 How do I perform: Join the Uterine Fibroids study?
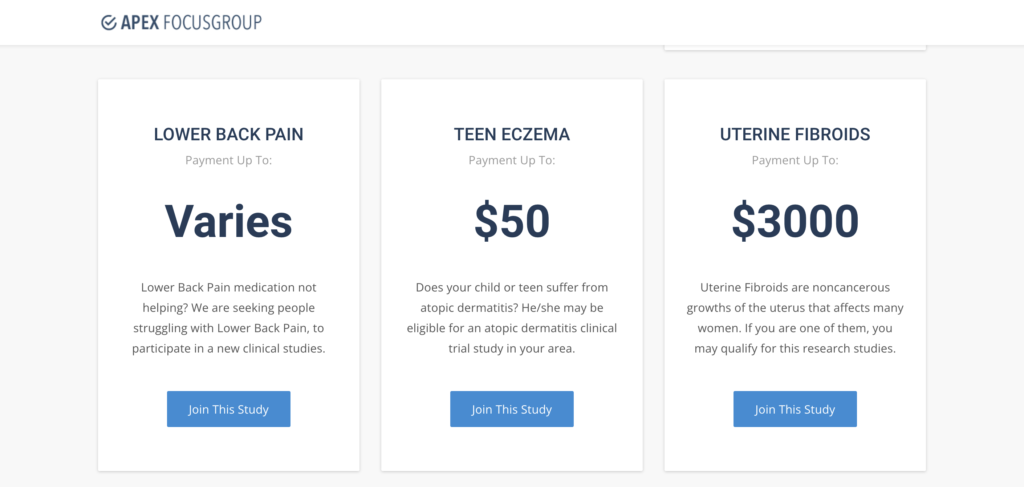click(795, 409)
